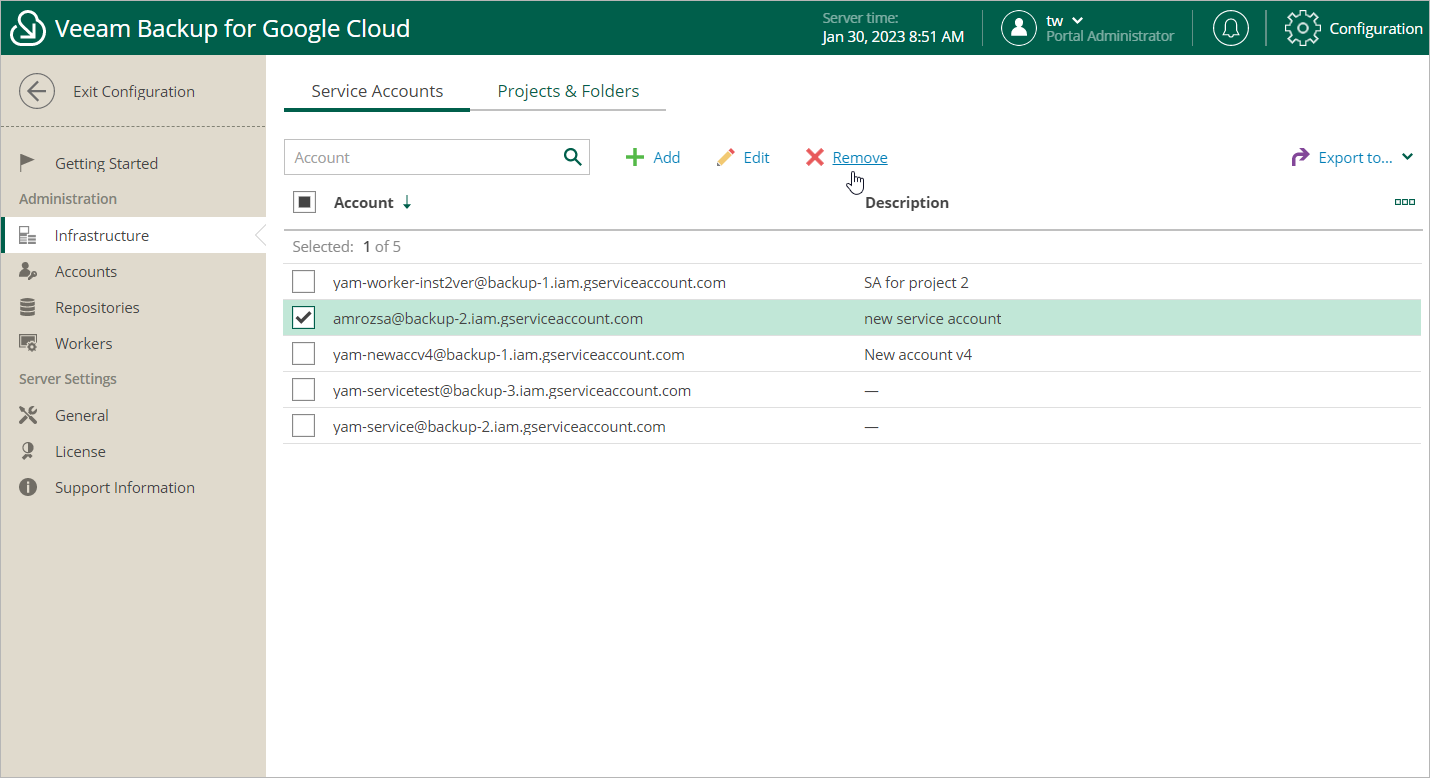Click the red X Remove icon
The width and height of the screenshot is (1430, 778).
(x=815, y=158)
